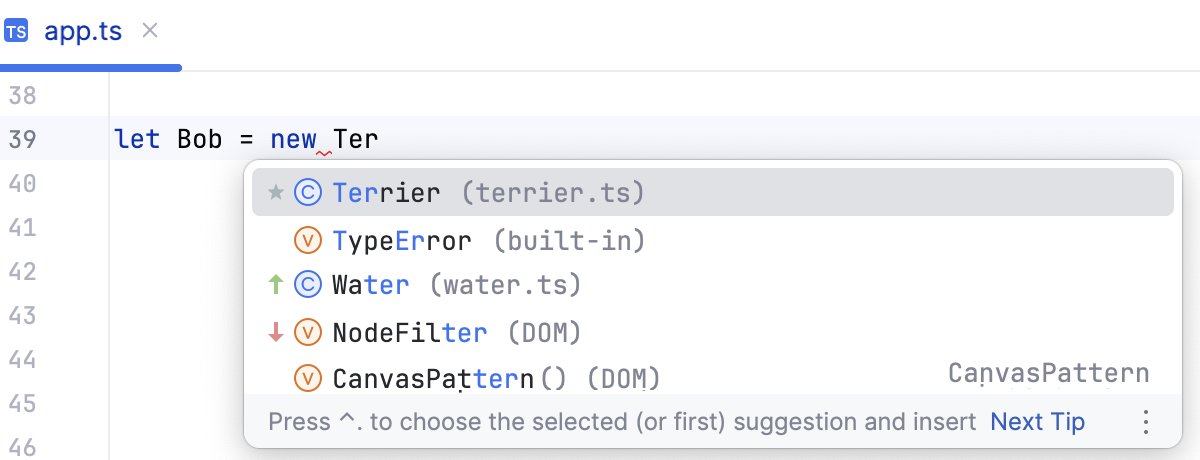This screenshot has width=1200, height=460.
Task: Switch to the app.ts tab
Action: tap(83, 31)
